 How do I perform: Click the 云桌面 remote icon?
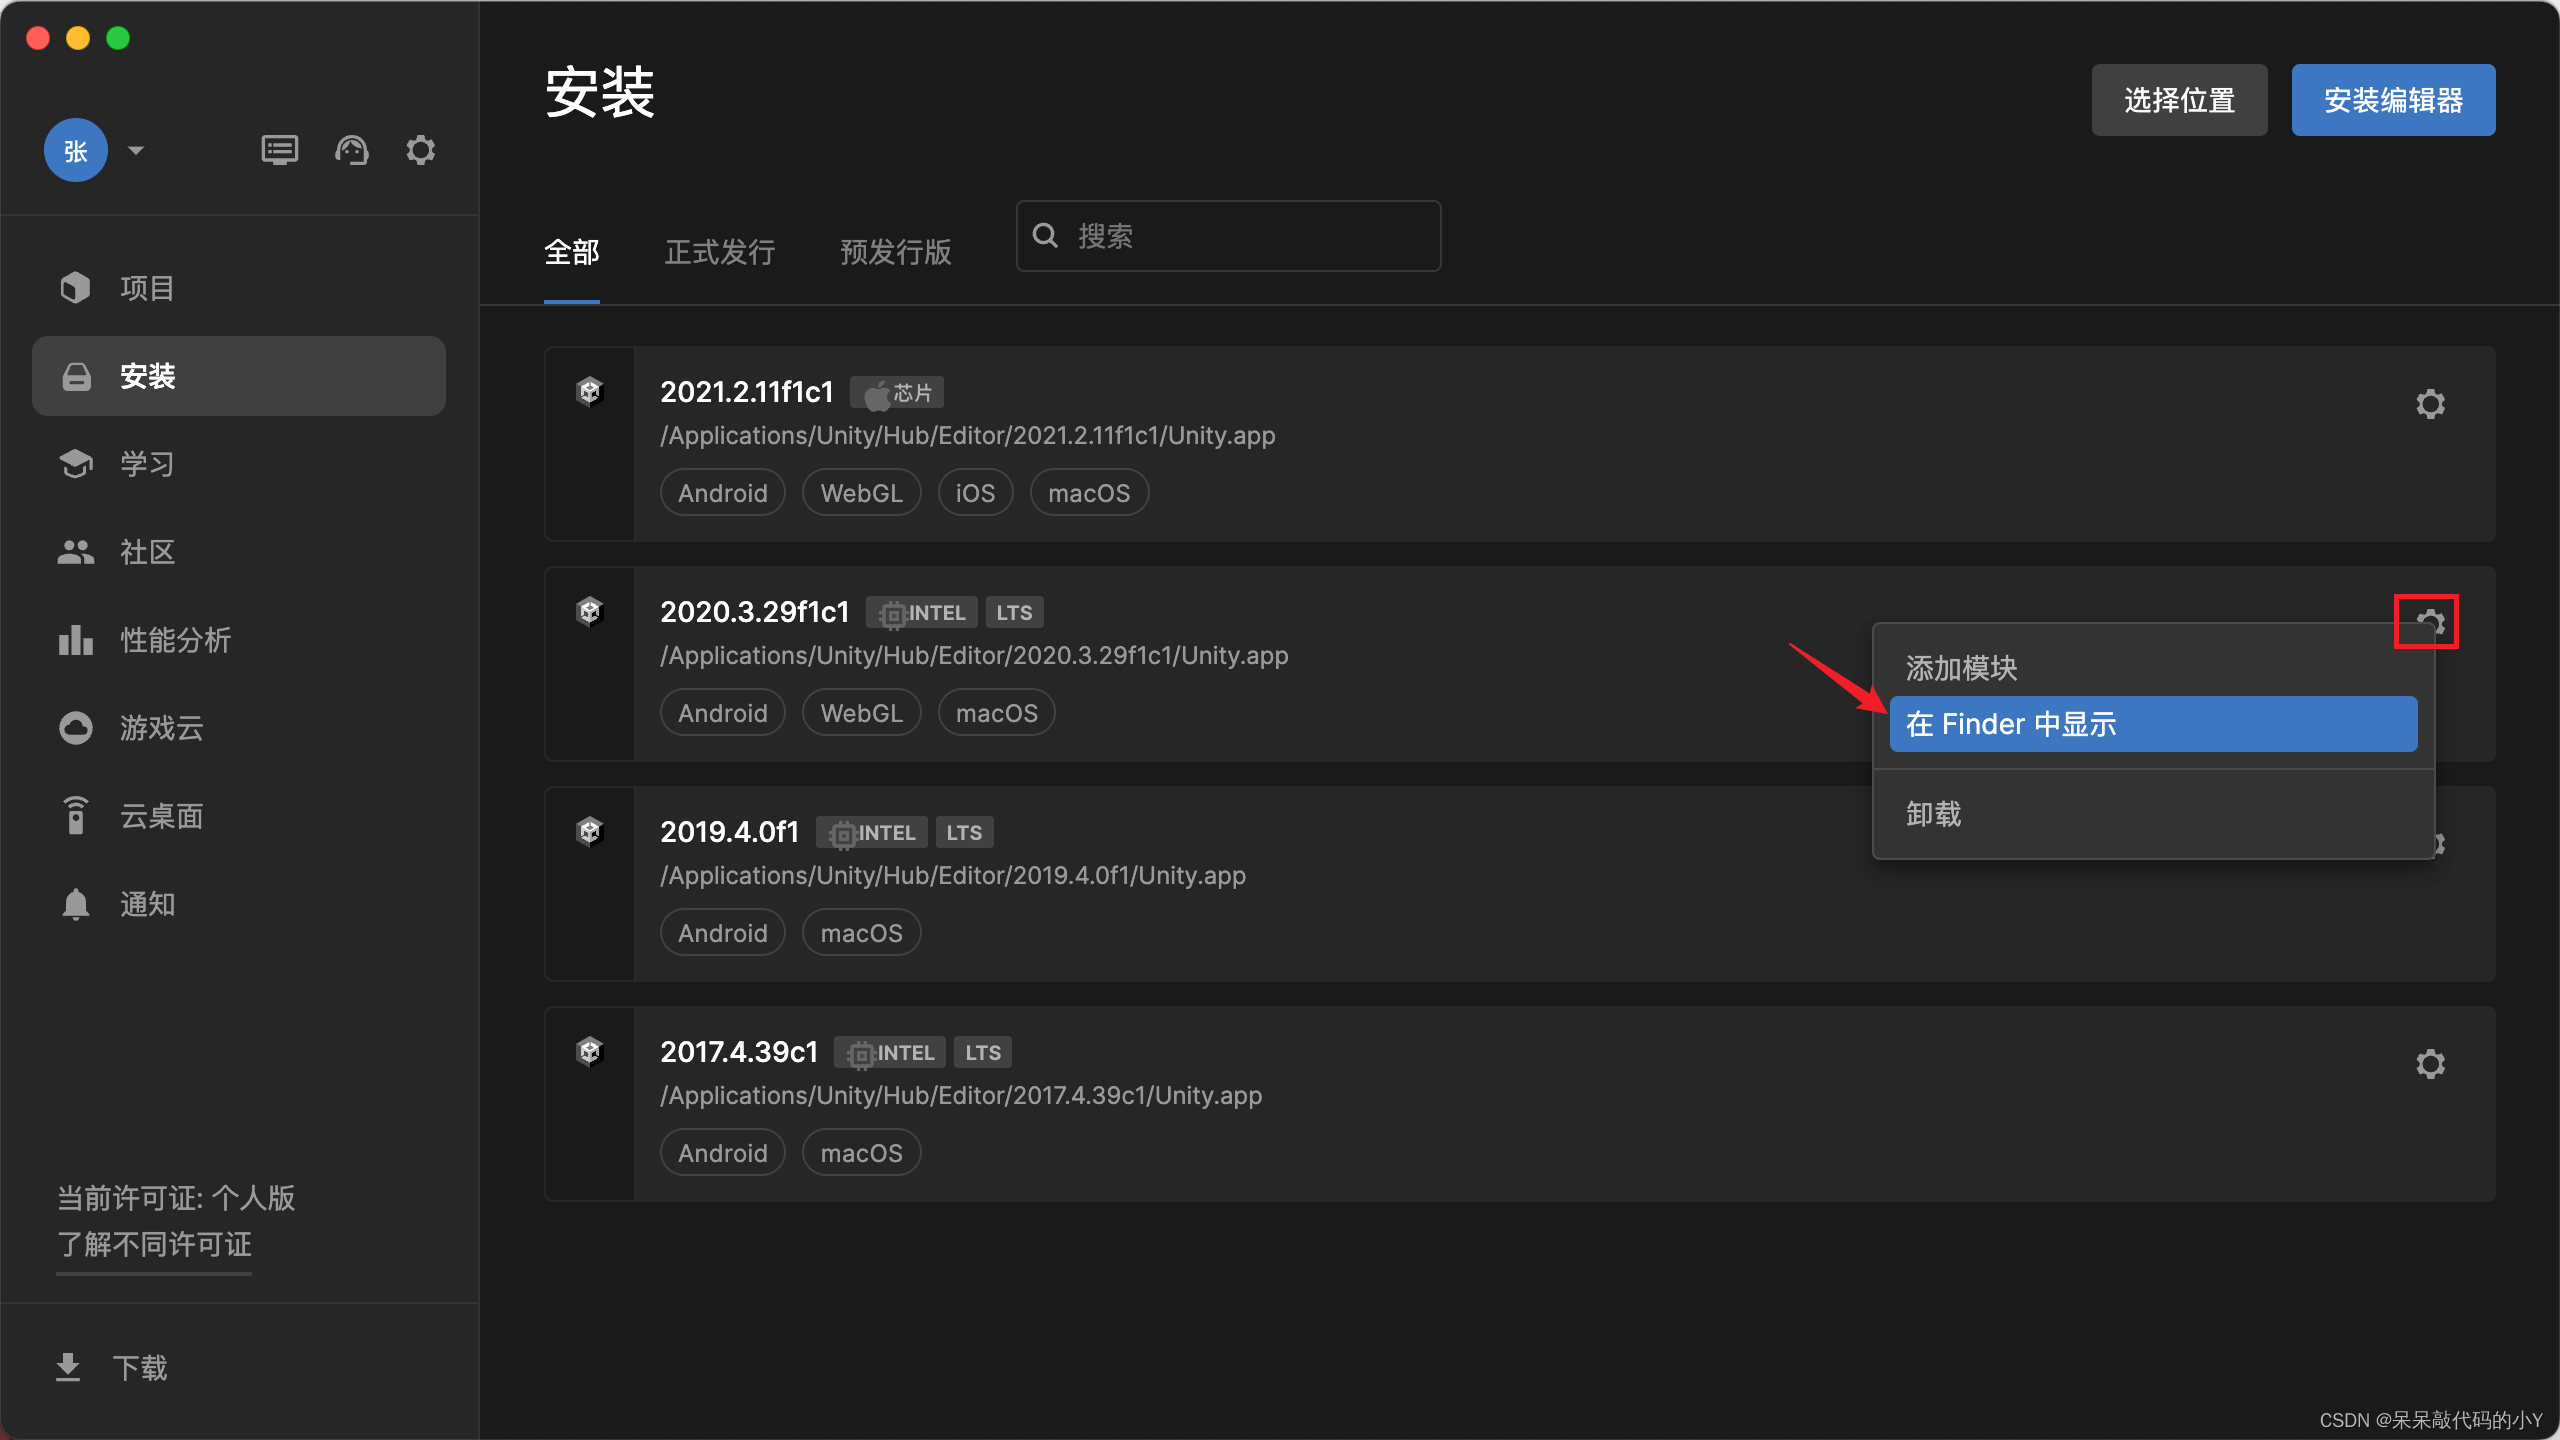tap(76, 816)
